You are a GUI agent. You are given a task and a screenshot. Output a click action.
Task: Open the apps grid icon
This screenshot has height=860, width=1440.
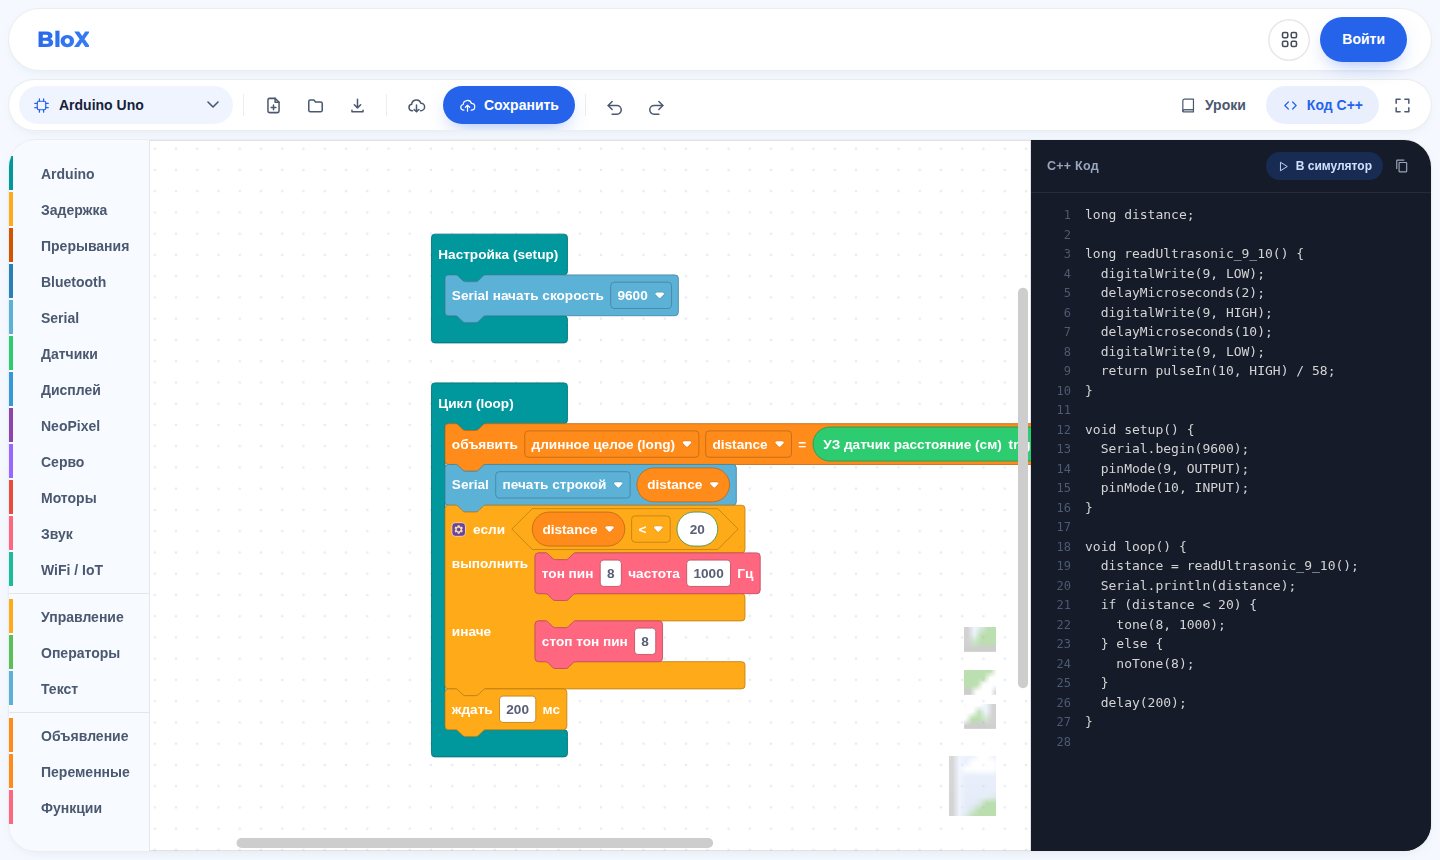pos(1289,40)
